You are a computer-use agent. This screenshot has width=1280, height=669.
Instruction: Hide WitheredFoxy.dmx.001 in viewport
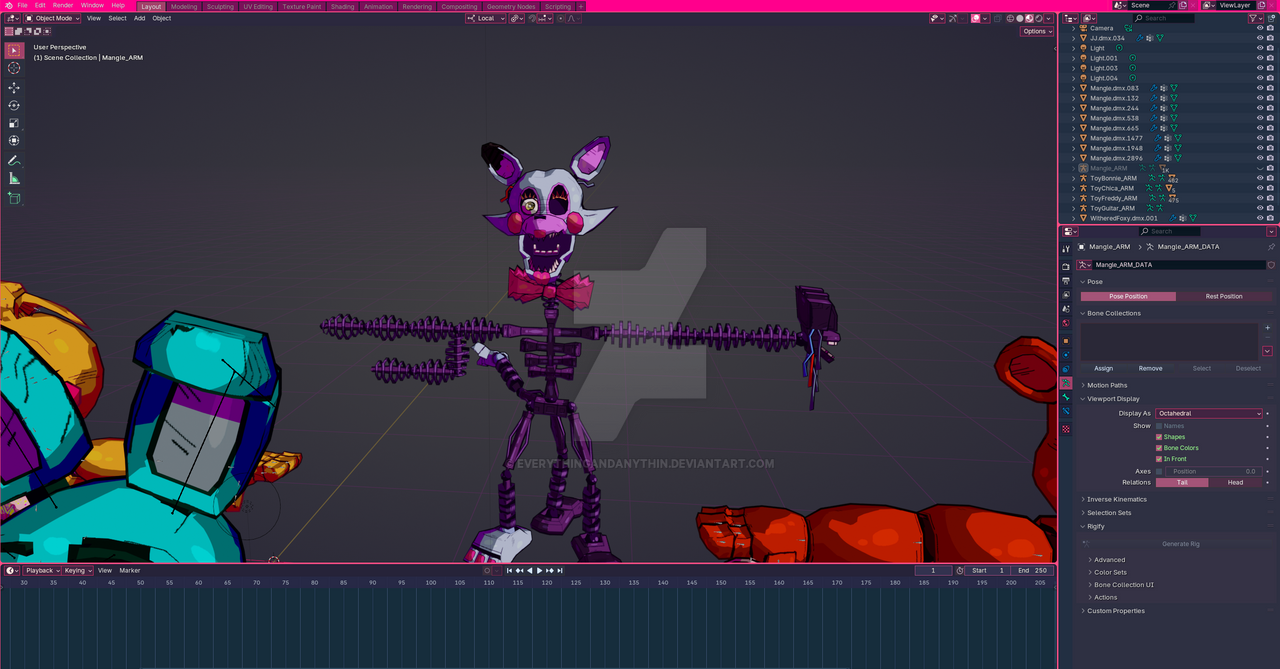click(1260, 218)
